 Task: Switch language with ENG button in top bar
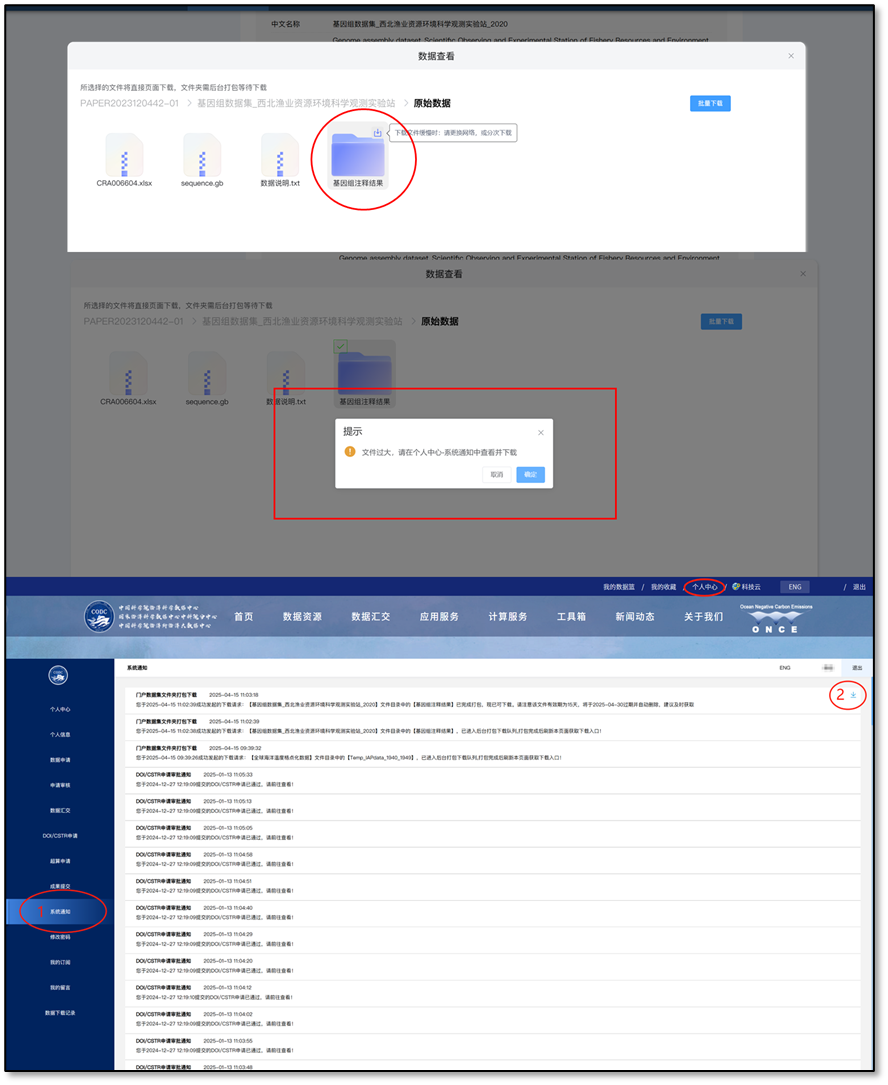pos(795,587)
